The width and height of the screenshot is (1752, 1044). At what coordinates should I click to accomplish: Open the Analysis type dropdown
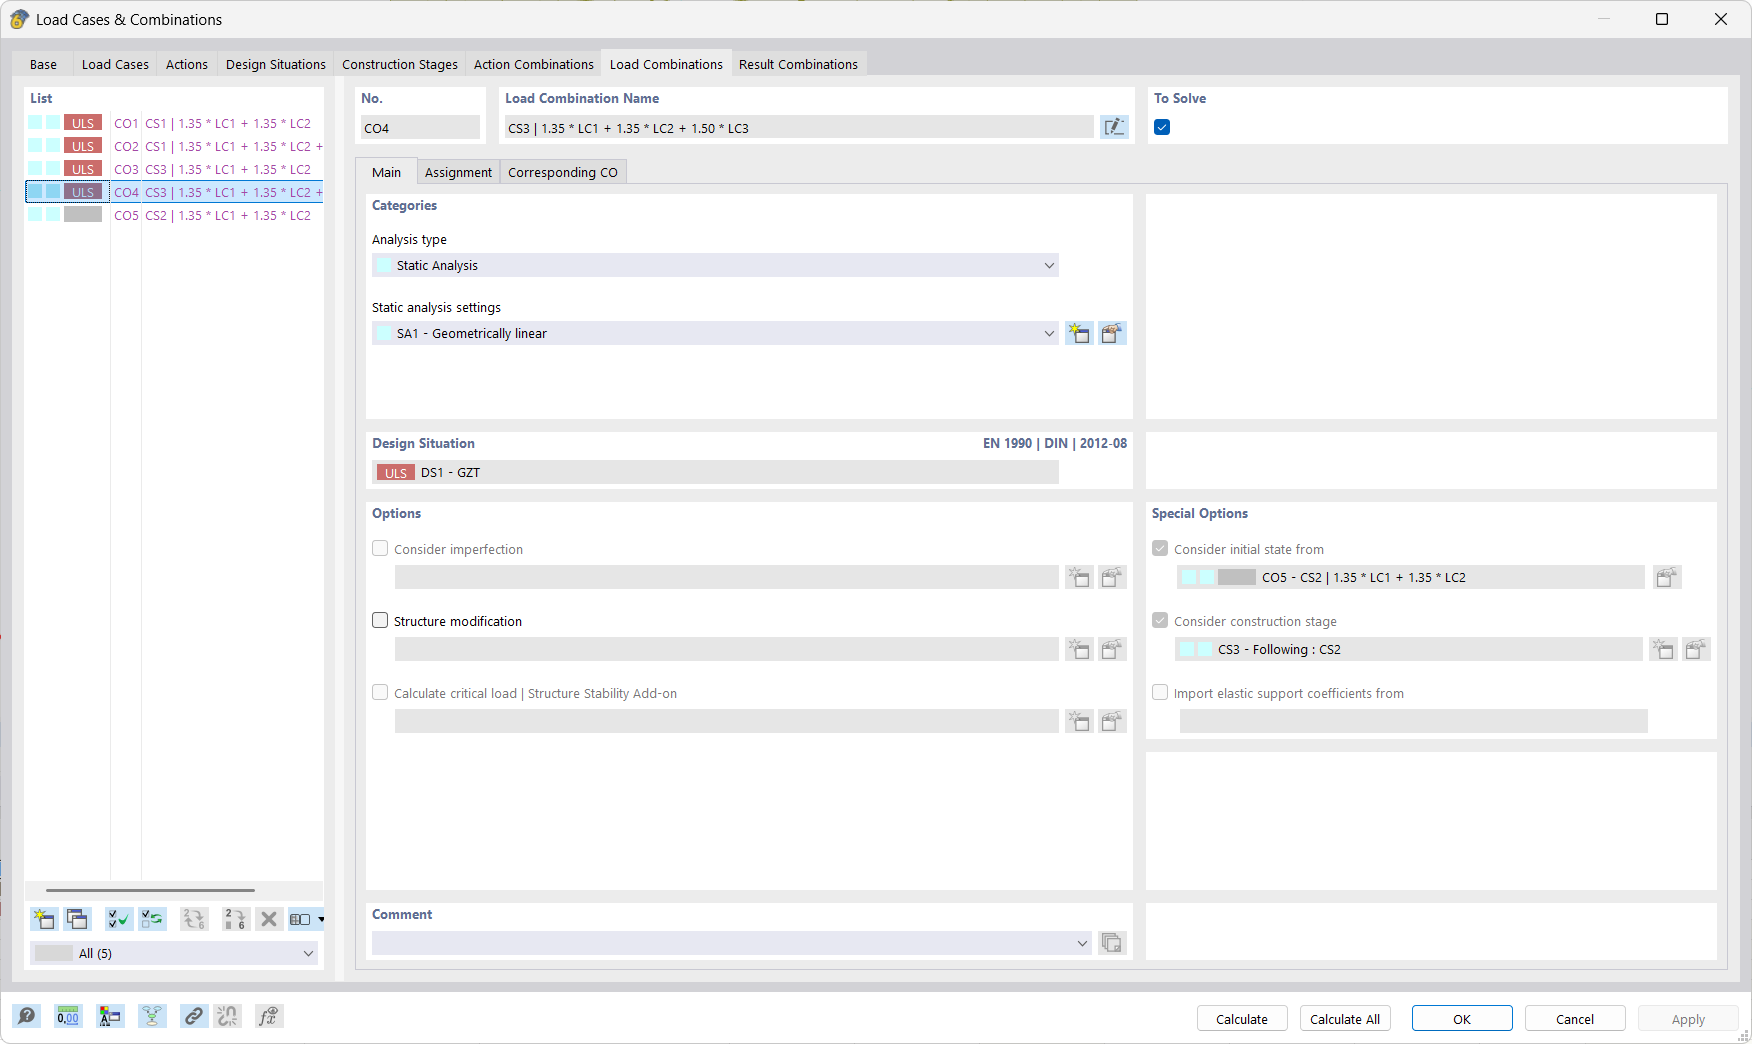coord(1048,265)
